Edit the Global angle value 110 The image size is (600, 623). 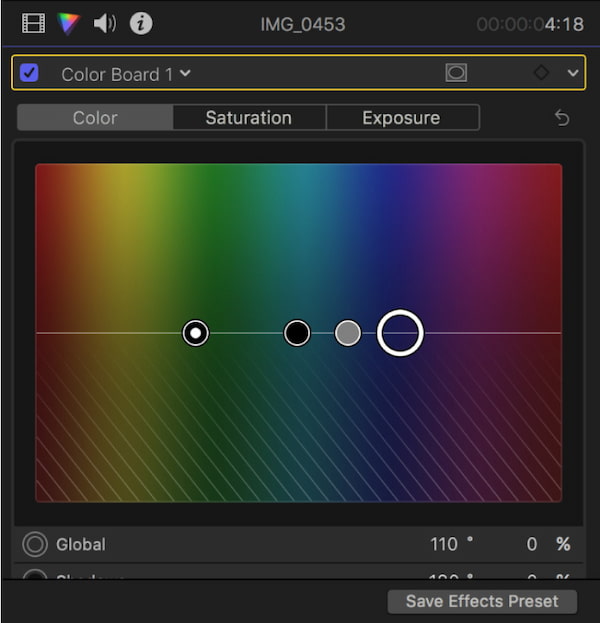click(444, 544)
